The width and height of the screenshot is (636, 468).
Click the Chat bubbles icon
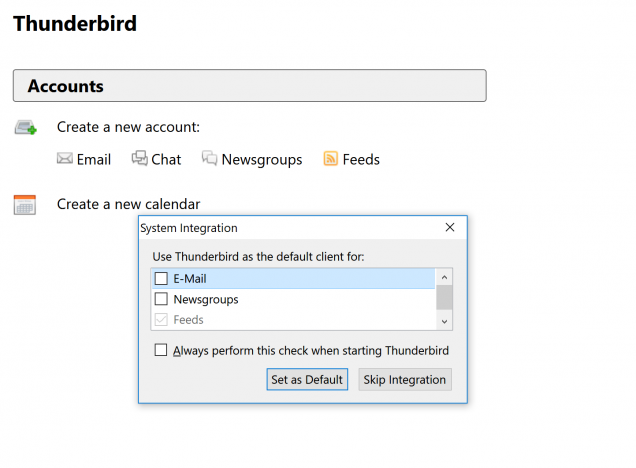point(140,158)
